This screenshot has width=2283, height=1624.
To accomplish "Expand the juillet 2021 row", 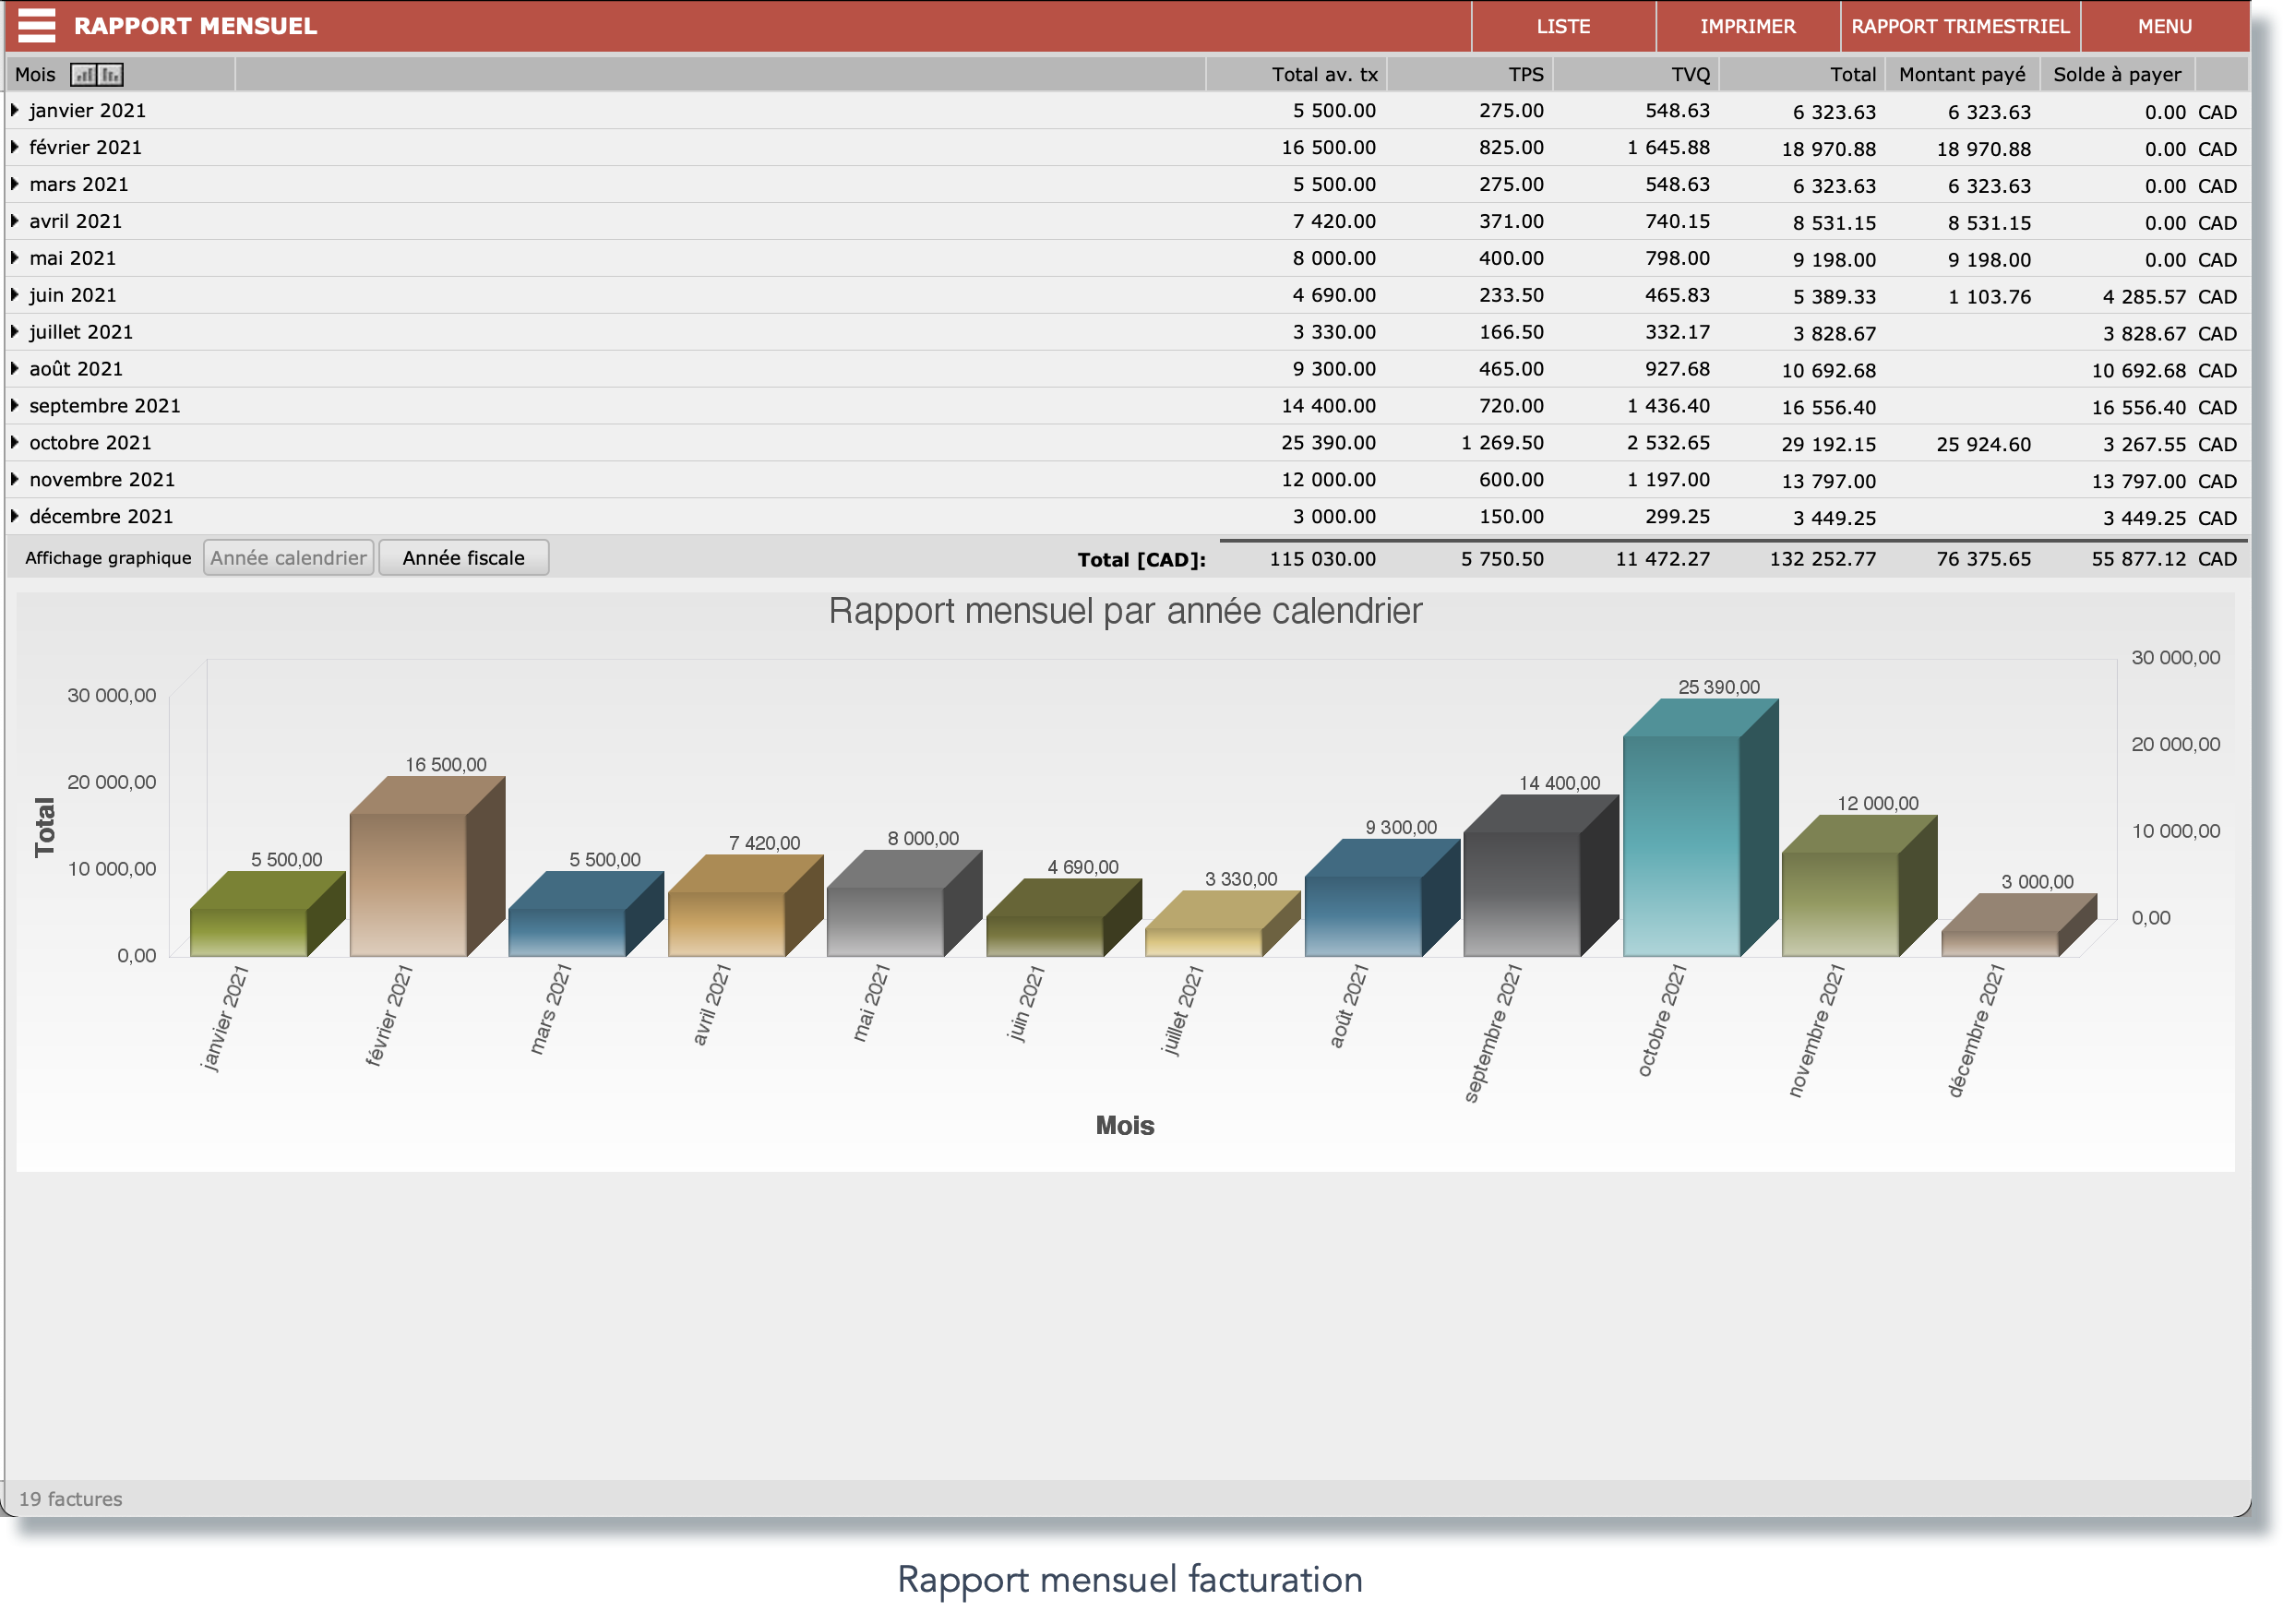I will click(x=14, y=332).
